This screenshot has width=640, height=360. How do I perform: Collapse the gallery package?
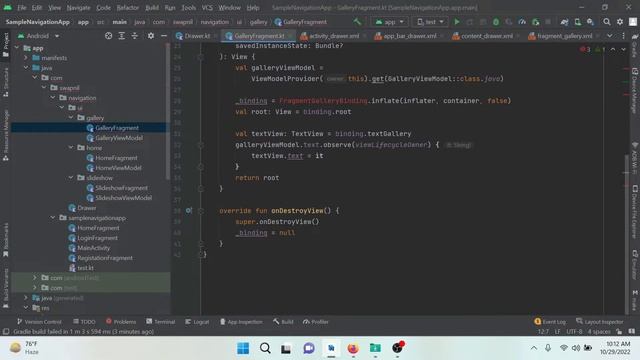point(71,118)
